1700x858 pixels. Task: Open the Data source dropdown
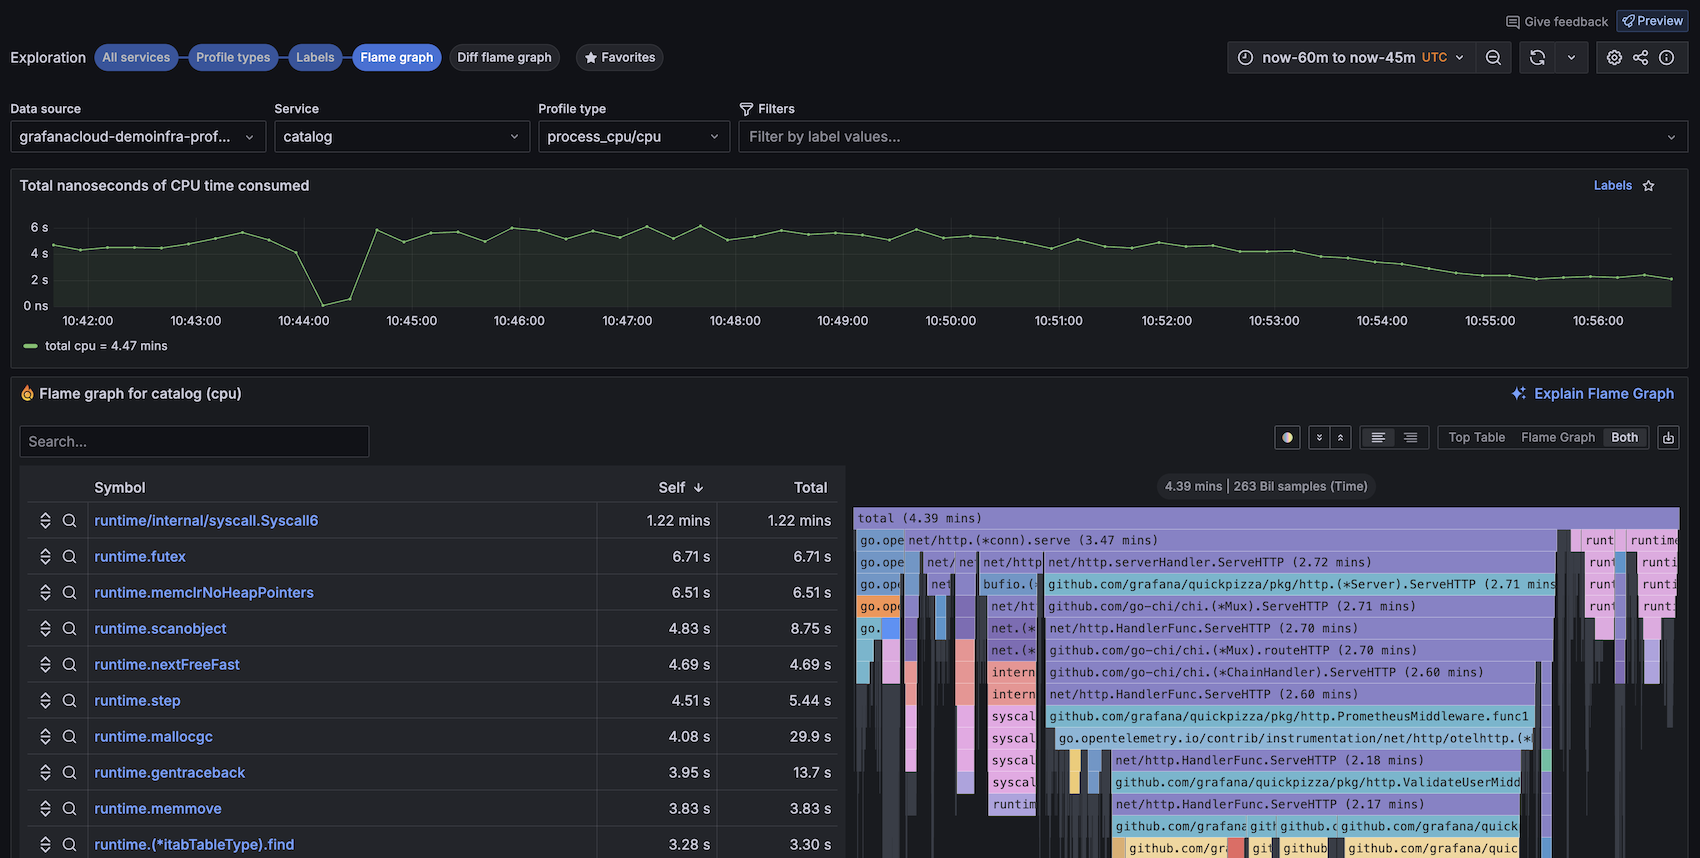click(x=138, y=137)
